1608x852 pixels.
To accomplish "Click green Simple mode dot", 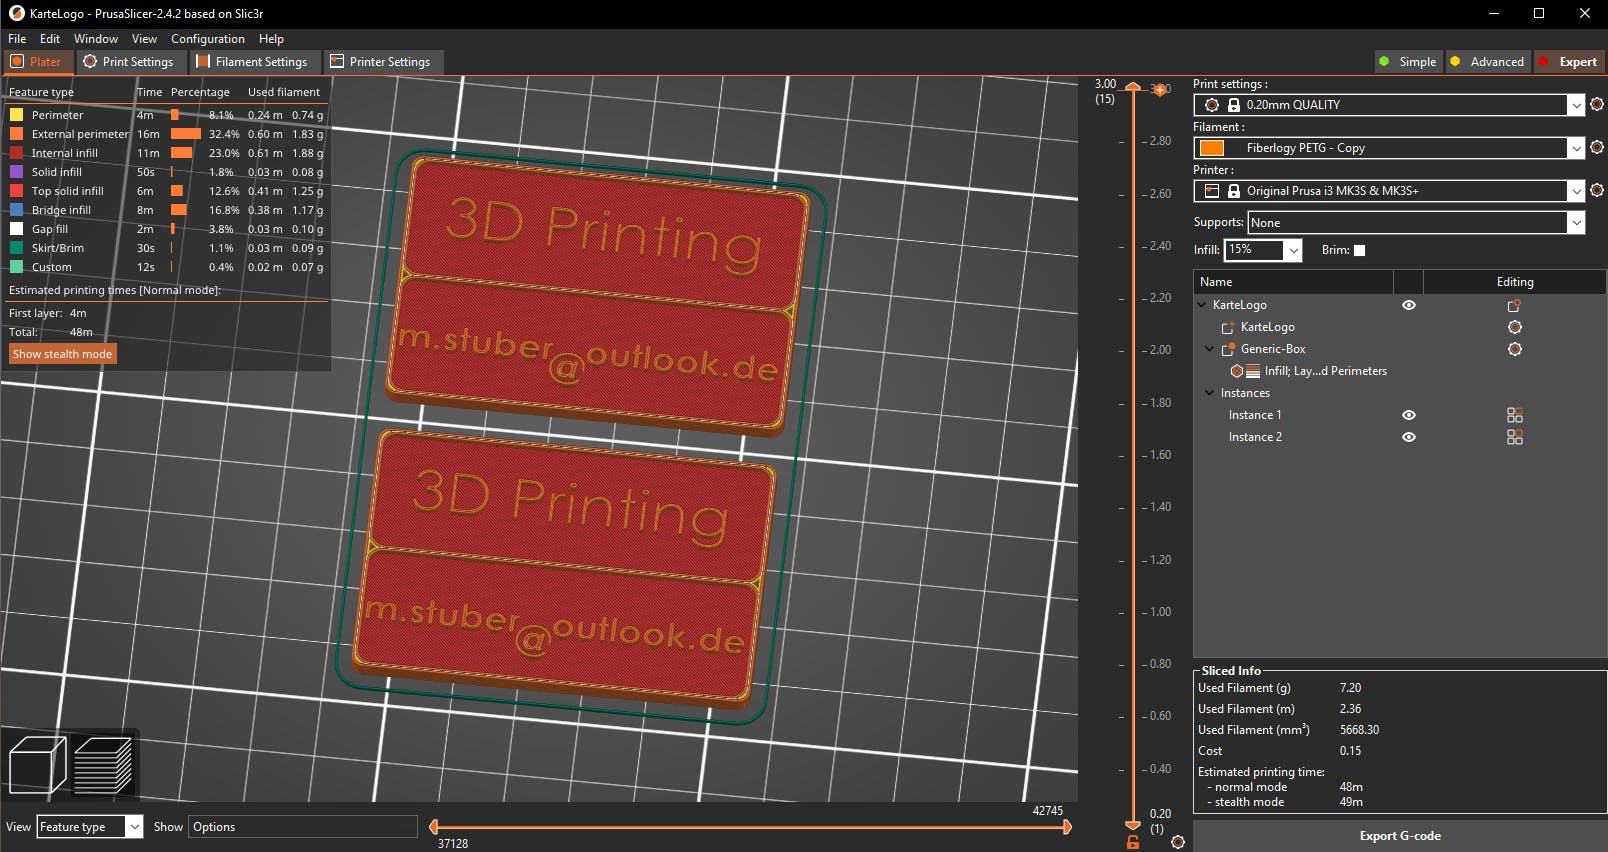I will tap(1384, 61).
